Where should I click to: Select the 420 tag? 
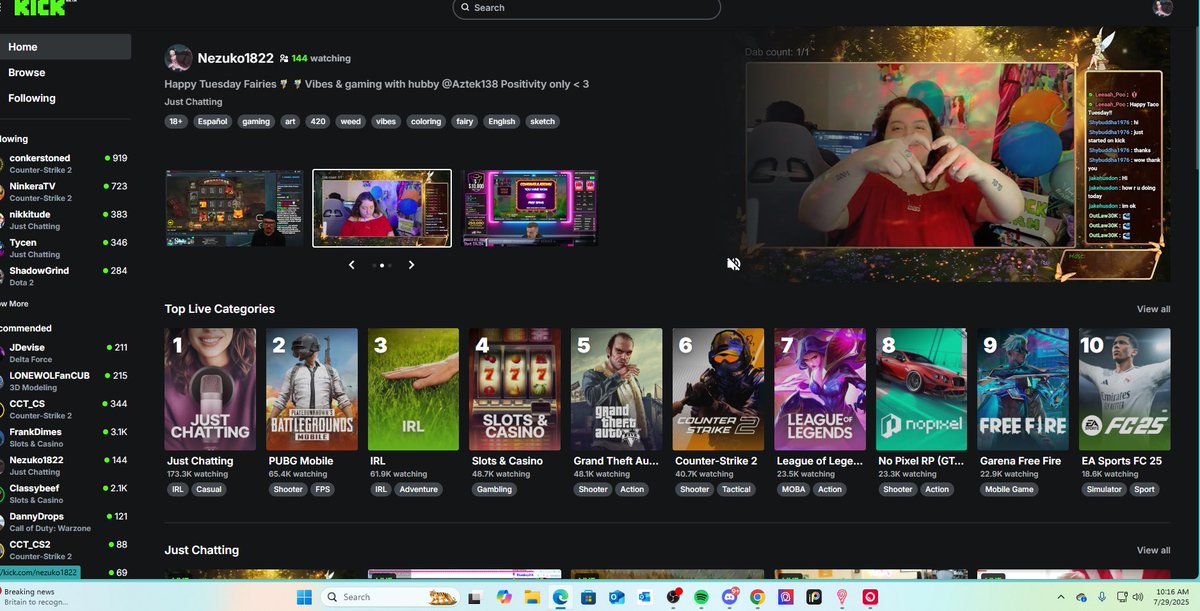(x=318, y=121)
